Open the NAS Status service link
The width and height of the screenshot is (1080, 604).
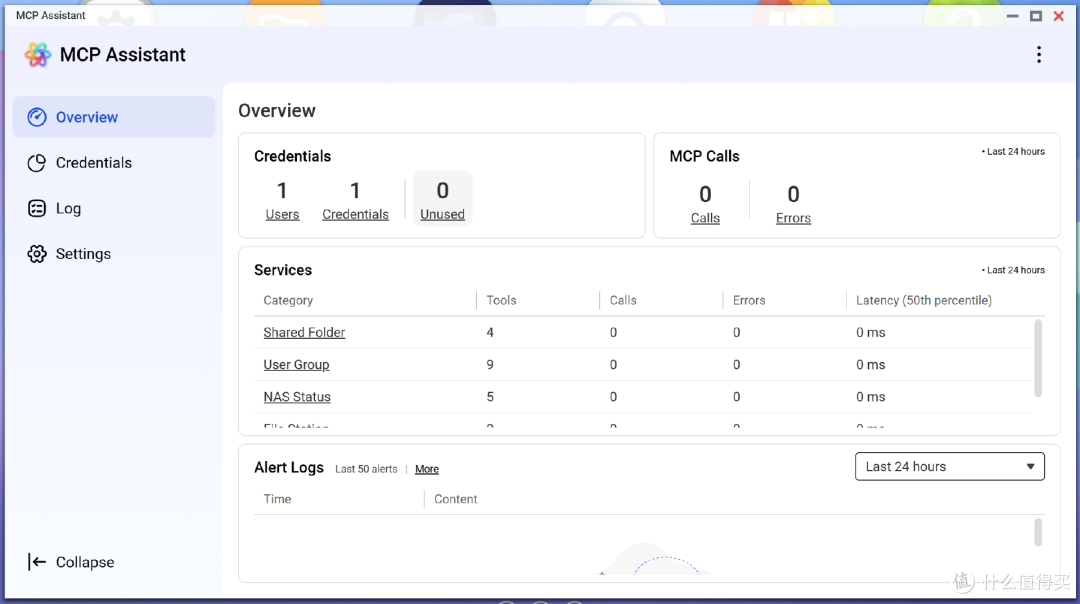[x=297, y=397]
